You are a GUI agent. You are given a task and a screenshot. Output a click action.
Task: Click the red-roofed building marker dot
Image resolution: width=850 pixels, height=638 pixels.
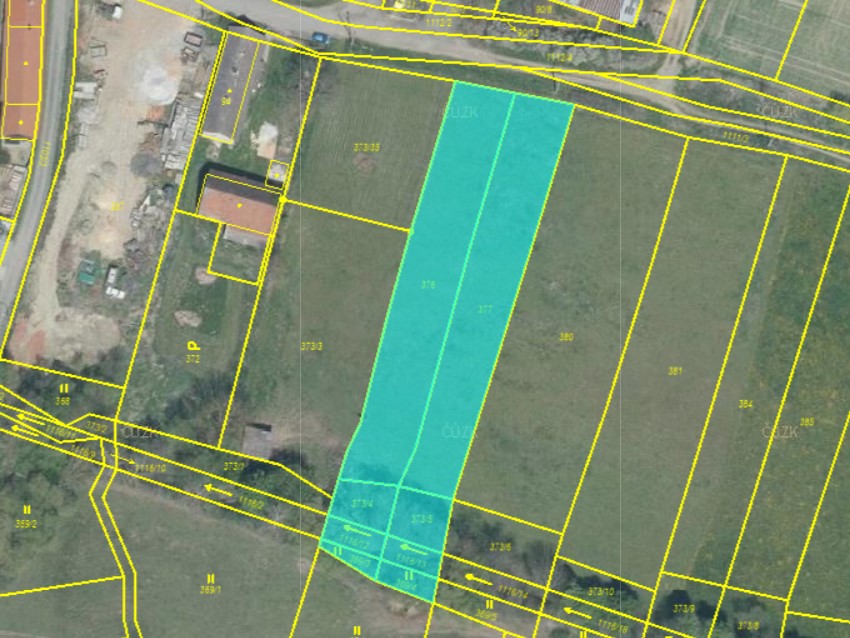pos(239,206)
